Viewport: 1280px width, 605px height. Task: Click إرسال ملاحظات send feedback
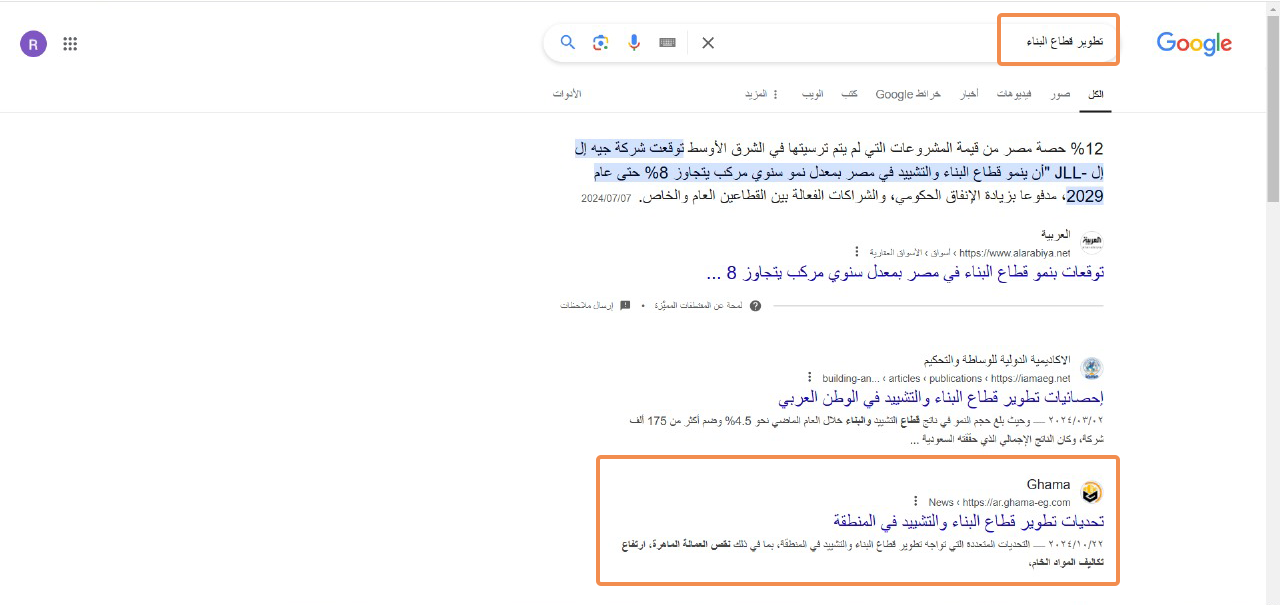coord(587,305)
